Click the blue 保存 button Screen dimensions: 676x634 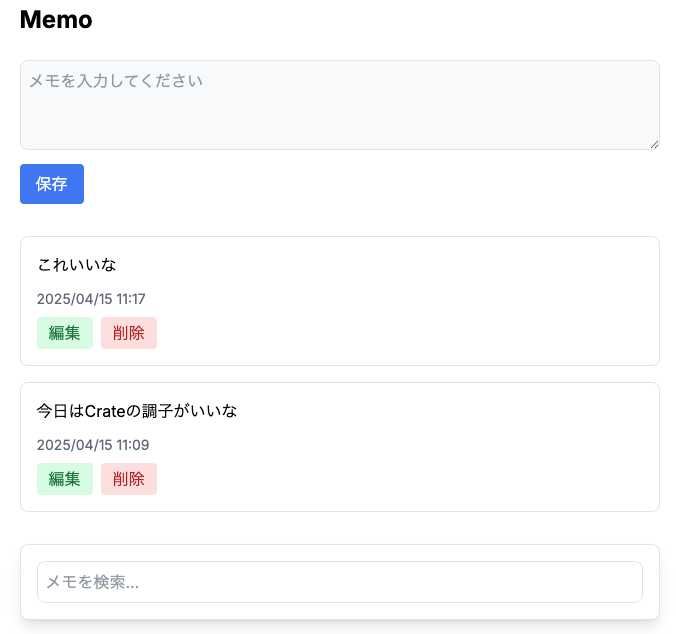(x=52, y=184)
